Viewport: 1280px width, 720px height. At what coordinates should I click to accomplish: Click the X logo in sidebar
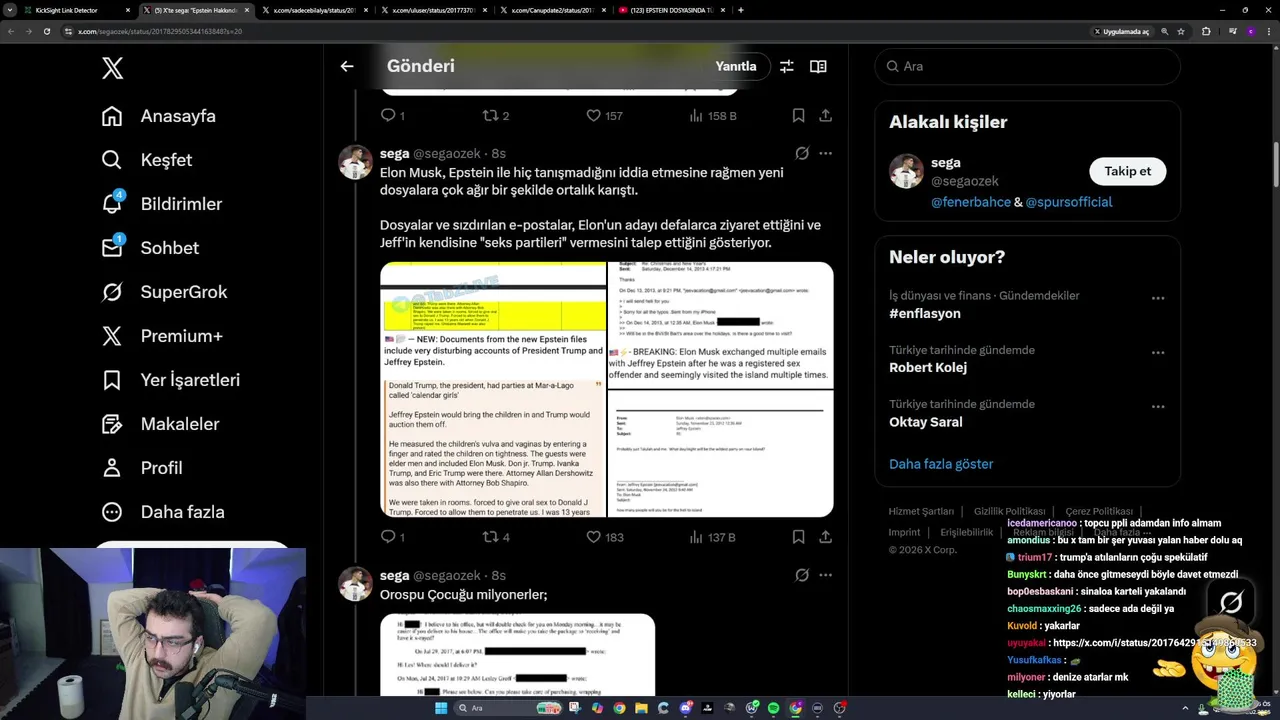point(113,68)
